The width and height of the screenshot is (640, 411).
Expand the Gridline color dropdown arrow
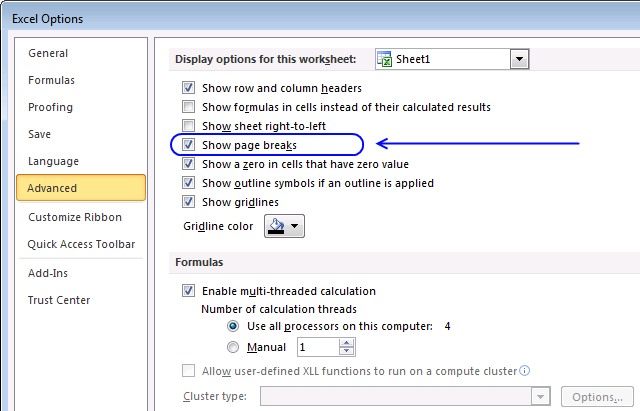coord(295,227)
